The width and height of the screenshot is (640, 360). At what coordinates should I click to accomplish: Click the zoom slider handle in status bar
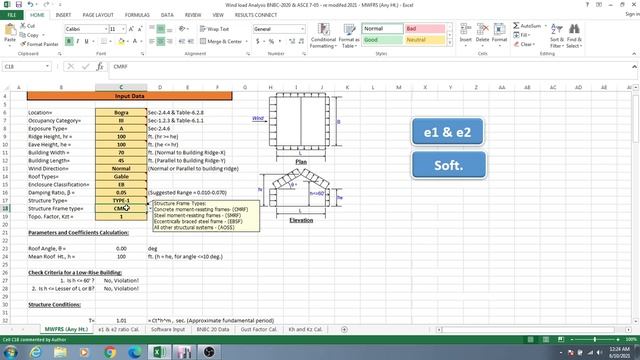595,340
